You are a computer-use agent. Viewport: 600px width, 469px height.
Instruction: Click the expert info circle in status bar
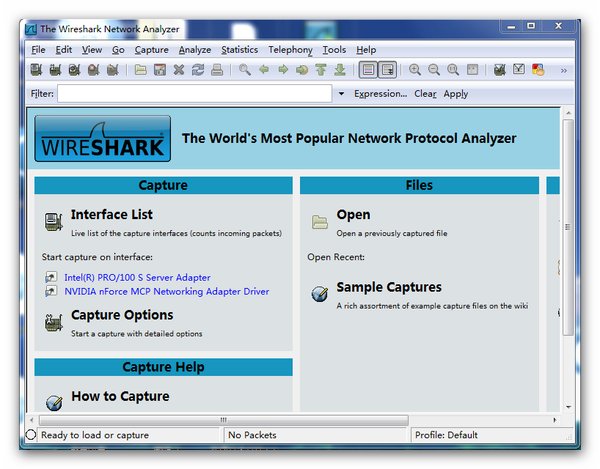31,435
